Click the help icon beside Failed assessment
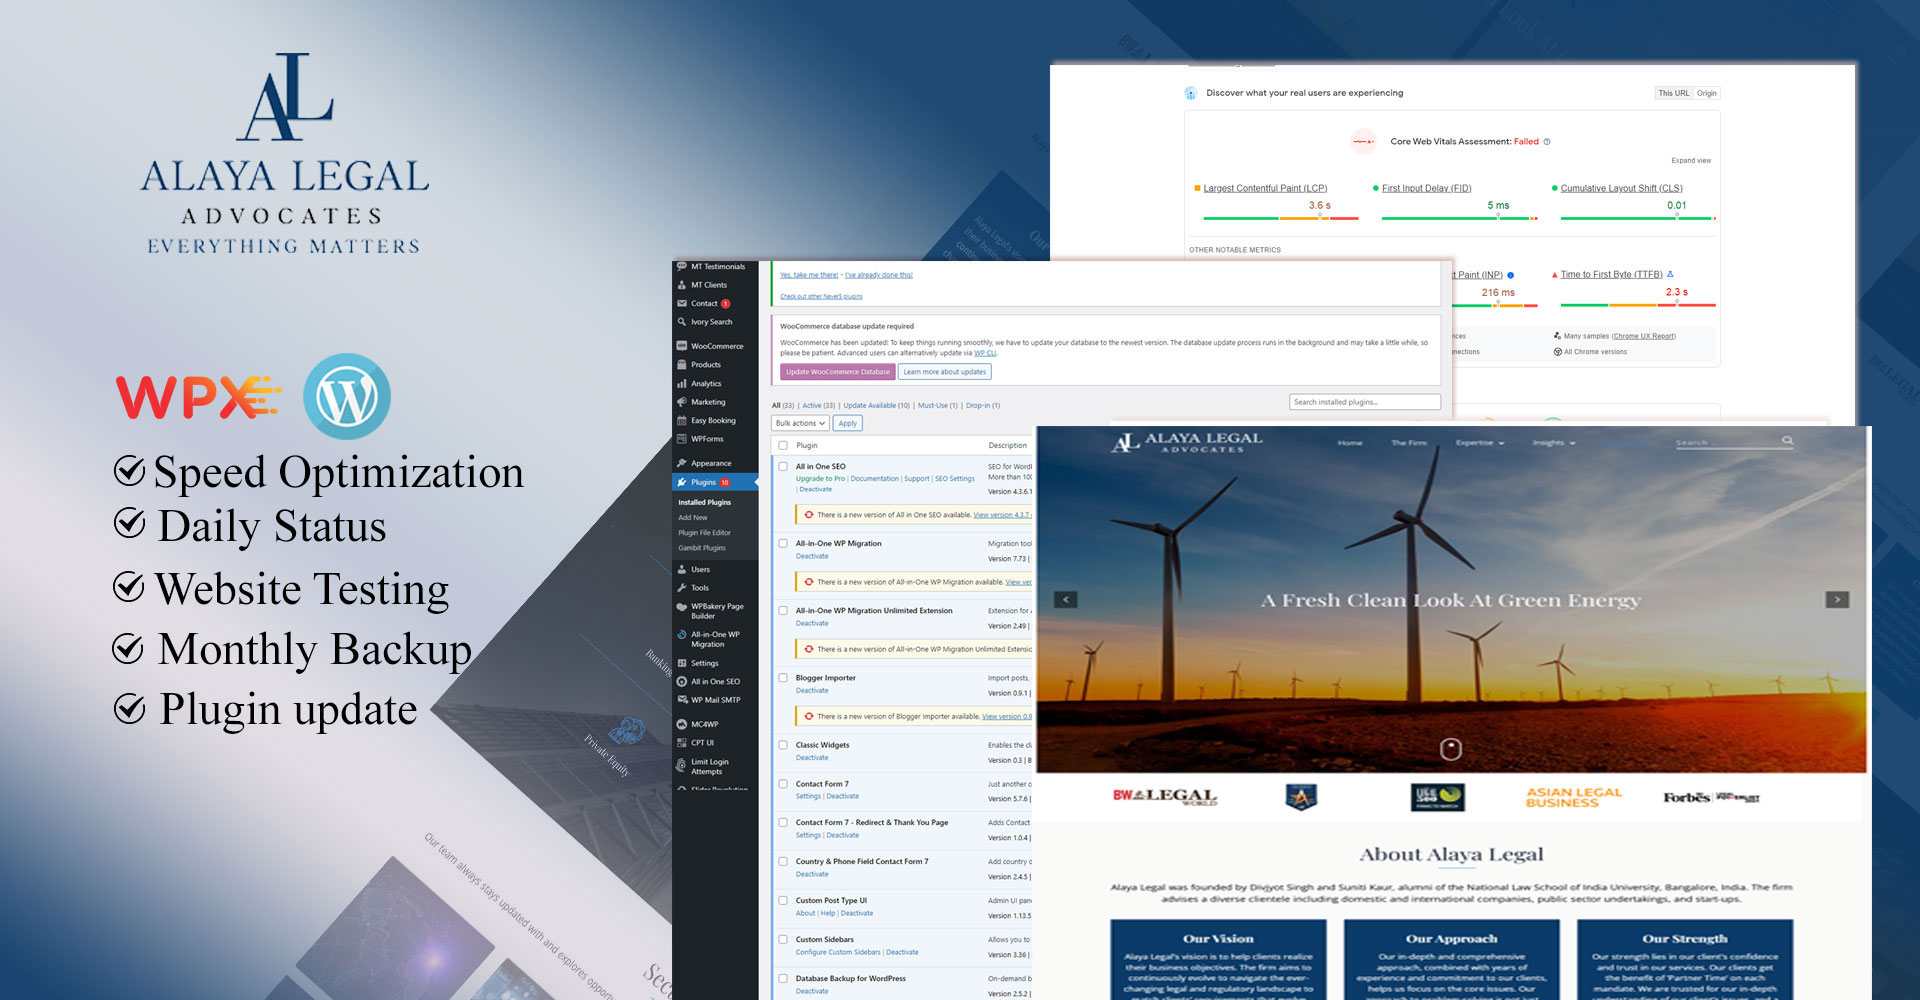 (1547, 142)
